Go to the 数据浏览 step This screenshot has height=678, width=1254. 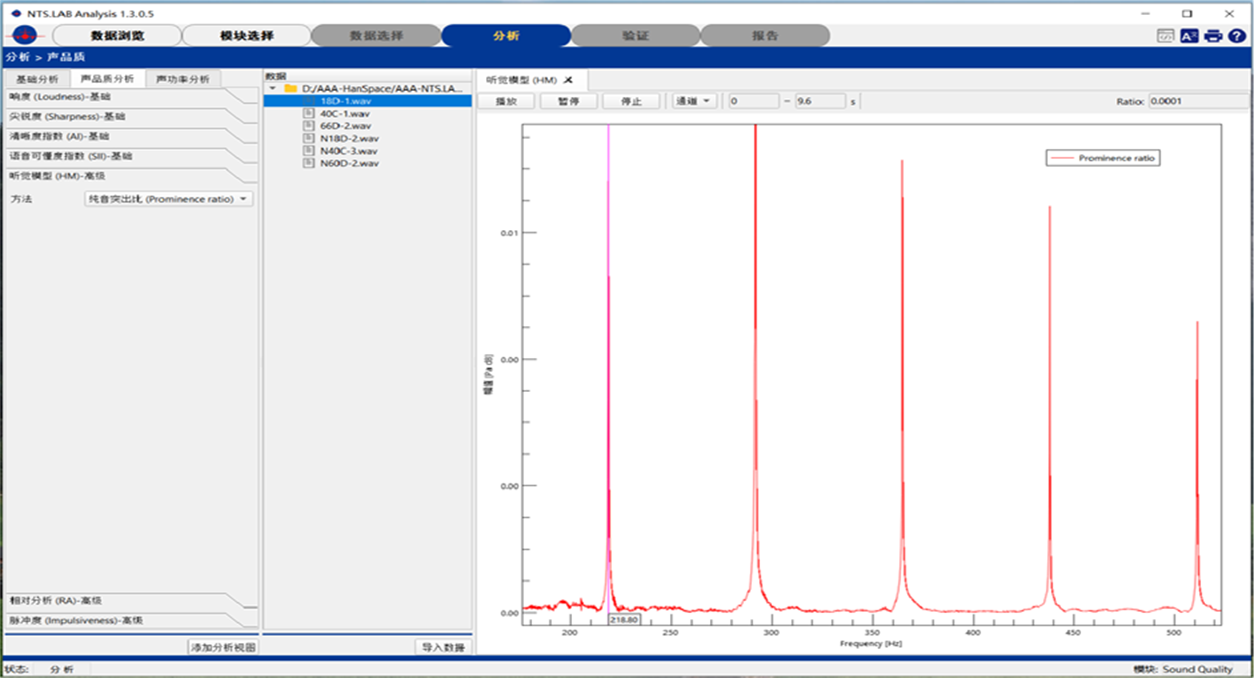(x=117, y=36)
